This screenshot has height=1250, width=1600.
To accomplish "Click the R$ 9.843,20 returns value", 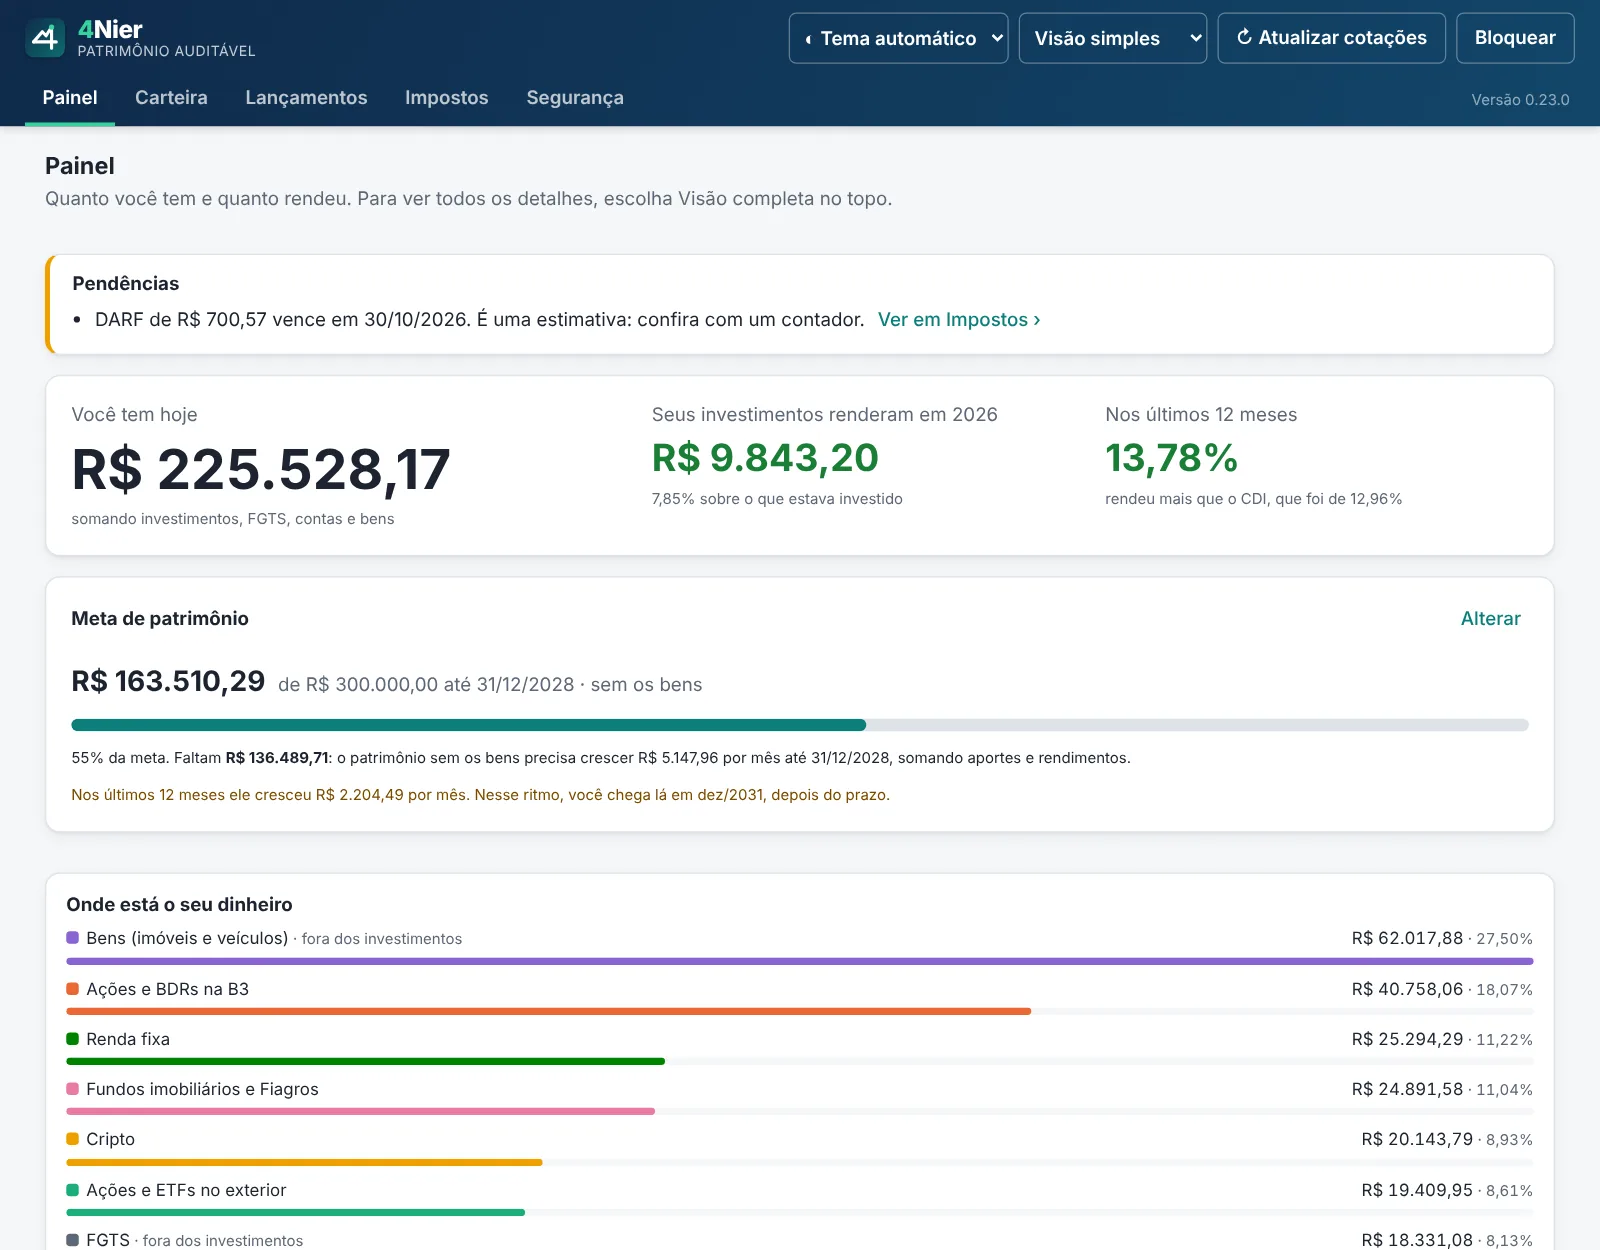I will coord(765,458).
